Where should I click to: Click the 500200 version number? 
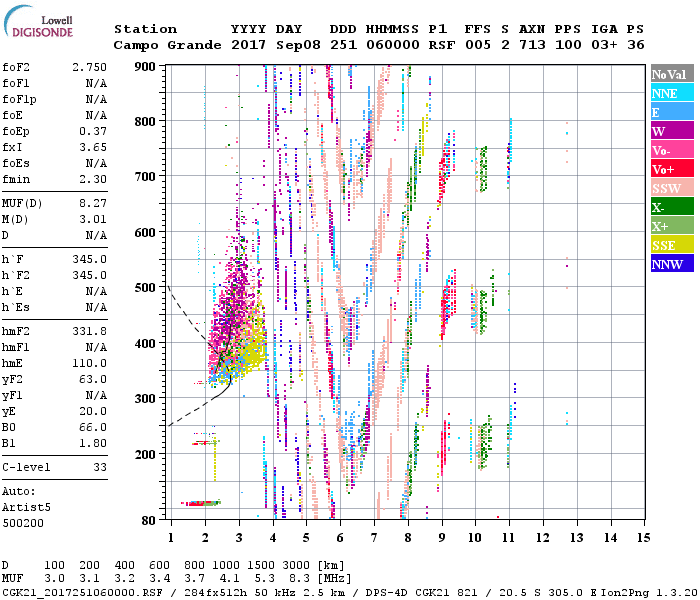(23, 523)
